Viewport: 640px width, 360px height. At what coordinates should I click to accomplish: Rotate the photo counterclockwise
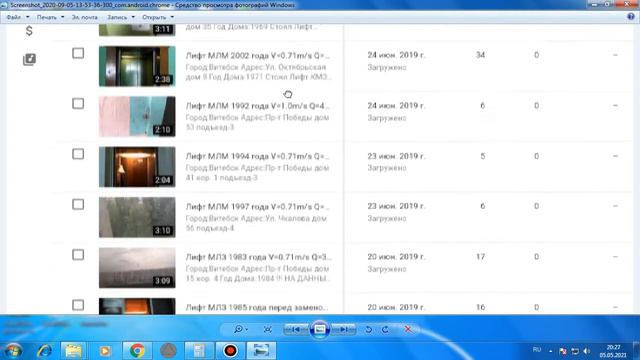click(369, 329)
